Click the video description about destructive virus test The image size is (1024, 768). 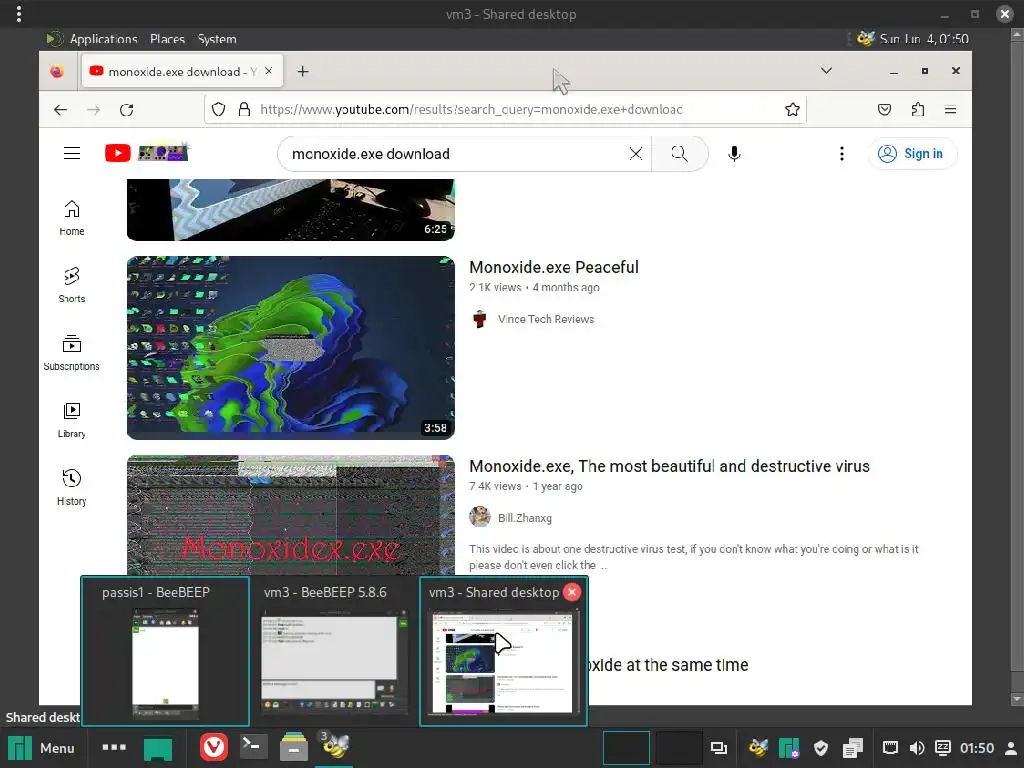coord(694,557)
